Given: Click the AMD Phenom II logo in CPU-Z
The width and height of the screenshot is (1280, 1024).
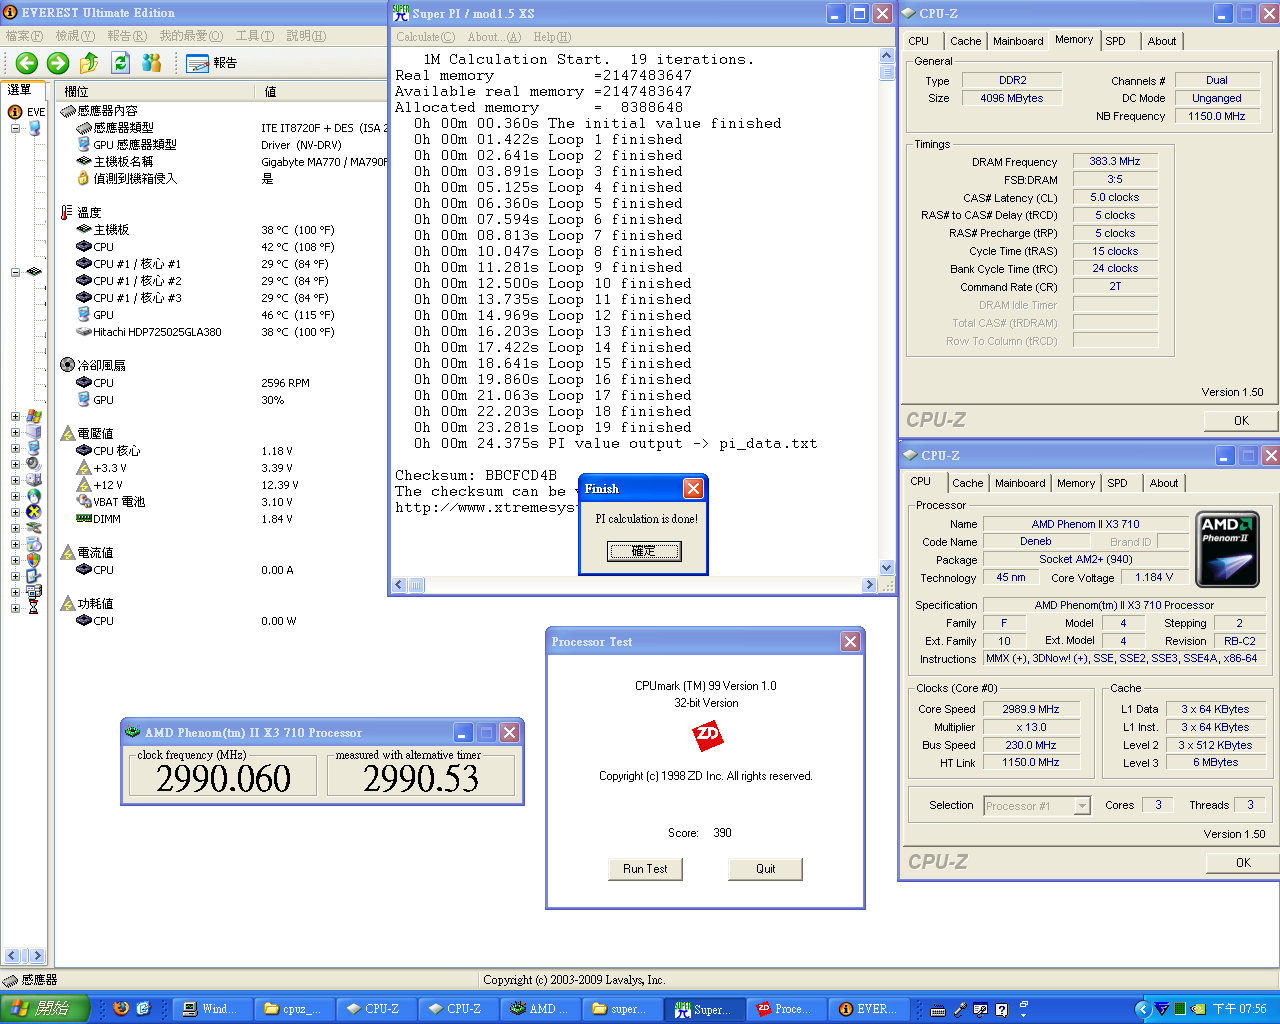Looking at the screenshot, I should pos(1228,549).
